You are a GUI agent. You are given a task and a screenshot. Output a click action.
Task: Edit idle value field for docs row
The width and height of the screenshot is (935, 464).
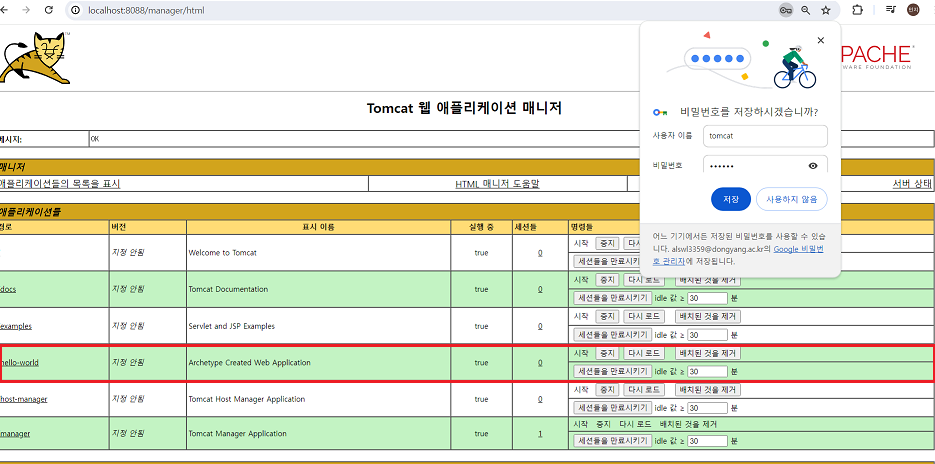coord(707,298)
